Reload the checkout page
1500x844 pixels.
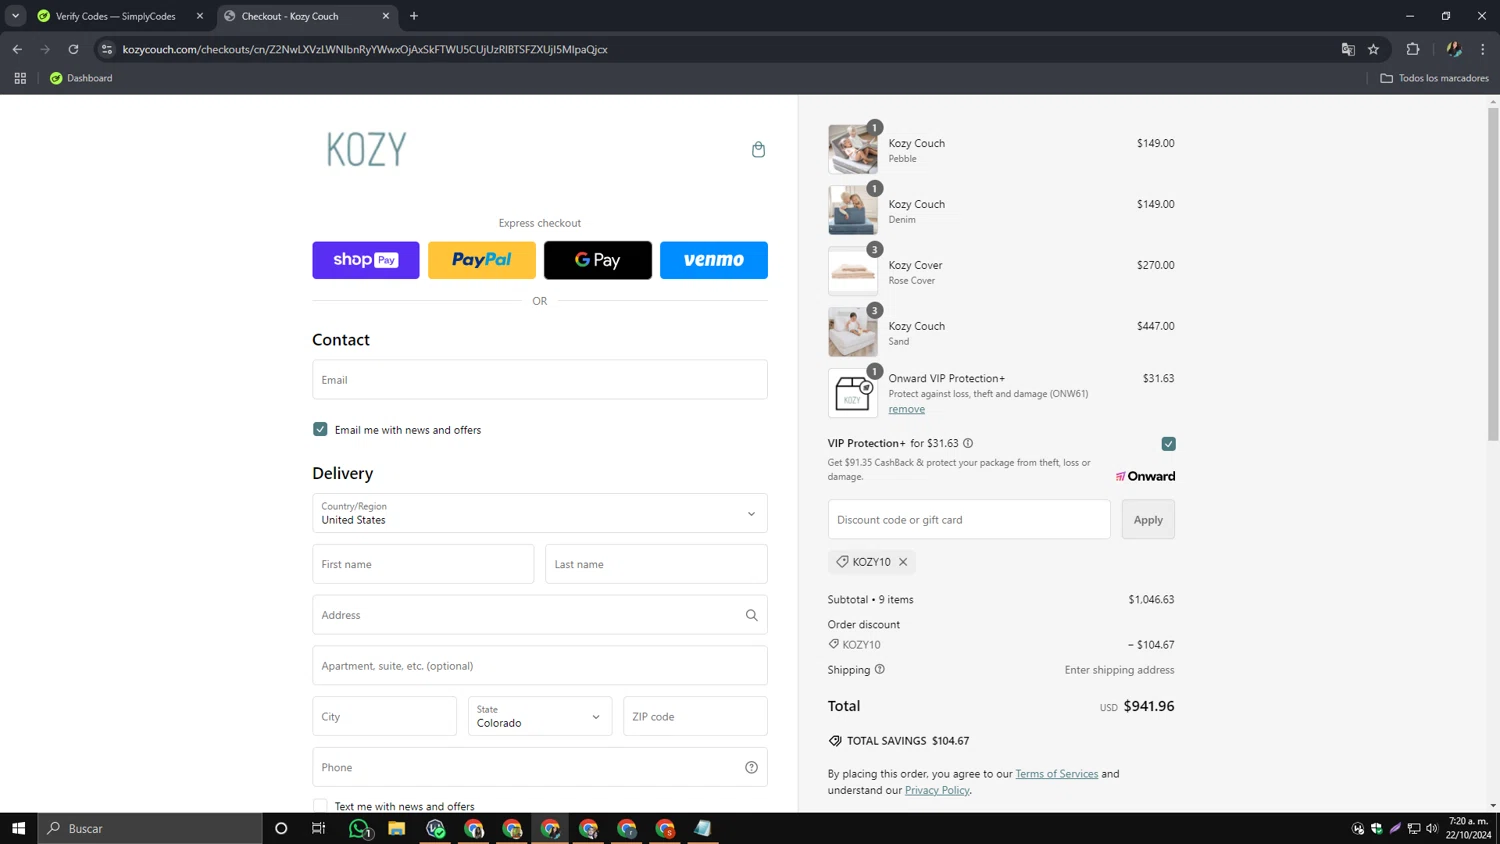(73, 49)
